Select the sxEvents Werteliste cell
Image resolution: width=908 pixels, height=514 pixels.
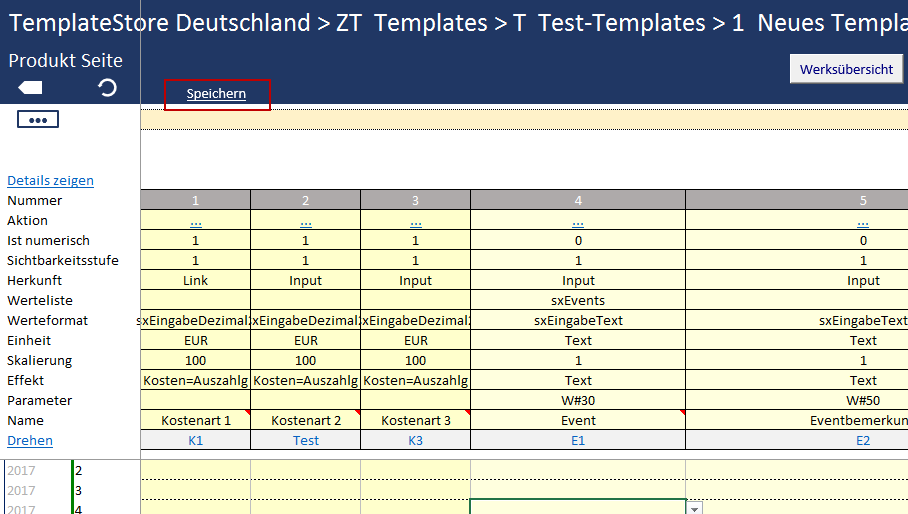[x=578, y=301]
